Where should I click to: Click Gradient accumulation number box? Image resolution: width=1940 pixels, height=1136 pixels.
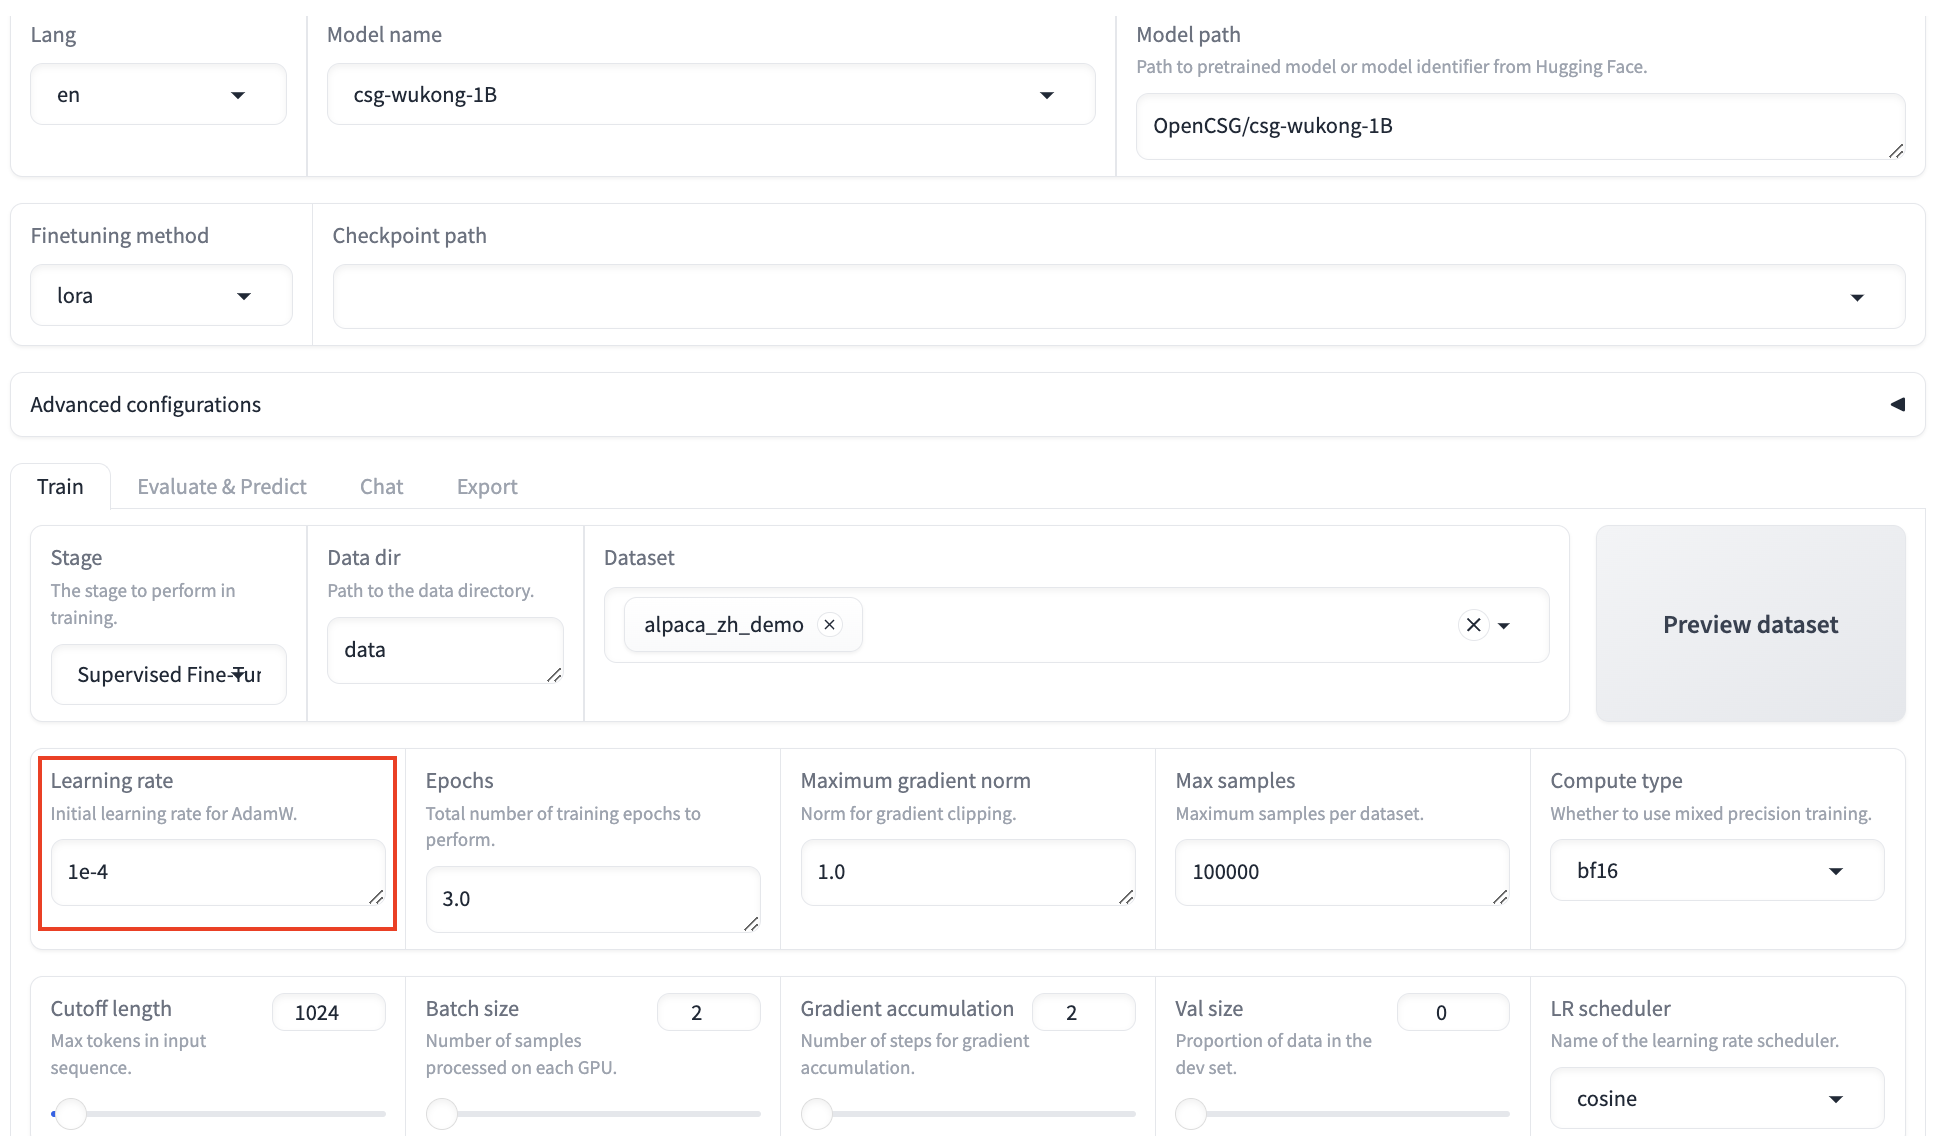pos(1083,1012)
